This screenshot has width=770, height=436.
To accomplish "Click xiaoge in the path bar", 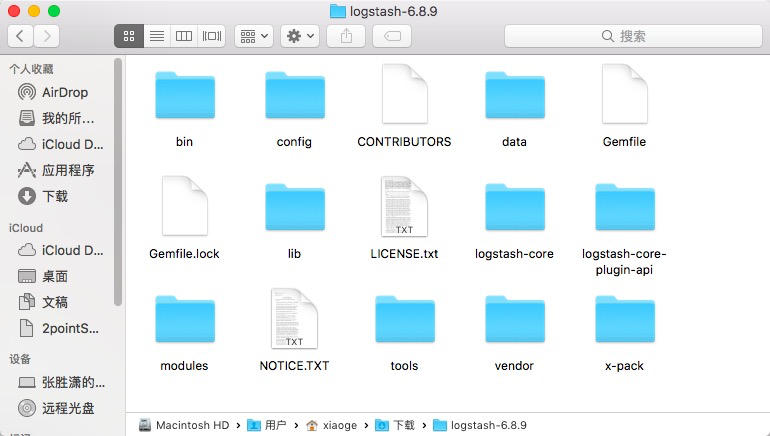I will click(x=331, y=425).
